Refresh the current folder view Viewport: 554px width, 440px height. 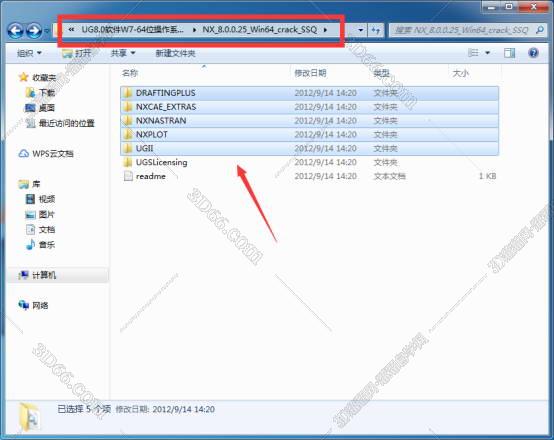(376, 30)
